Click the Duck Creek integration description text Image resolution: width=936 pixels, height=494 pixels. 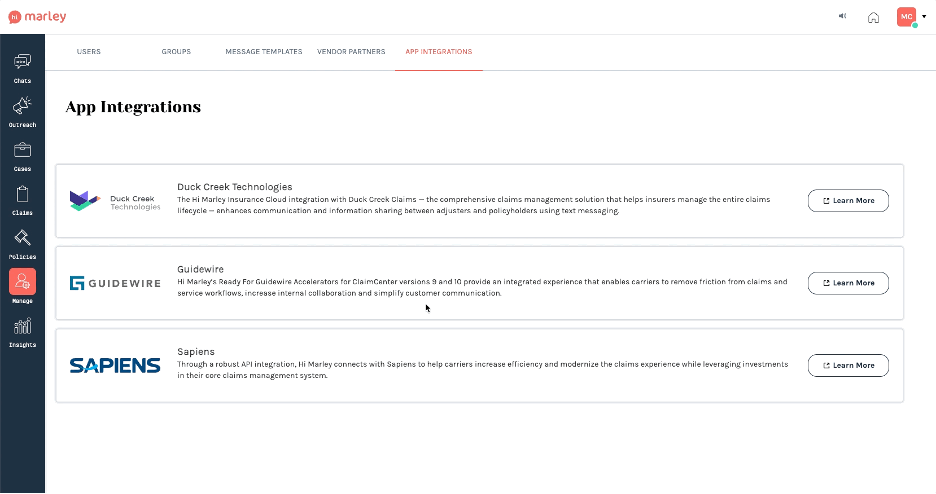click(473, 205)
